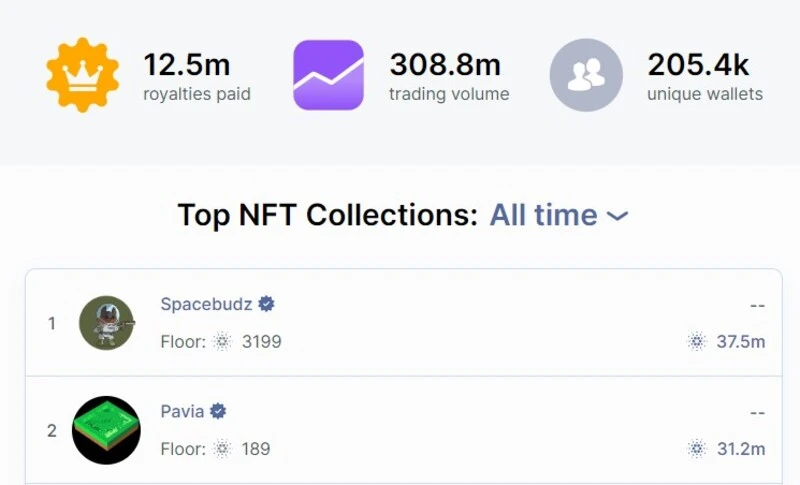Click the Spacebudz floor price 3199

click(x=261, y=342)
